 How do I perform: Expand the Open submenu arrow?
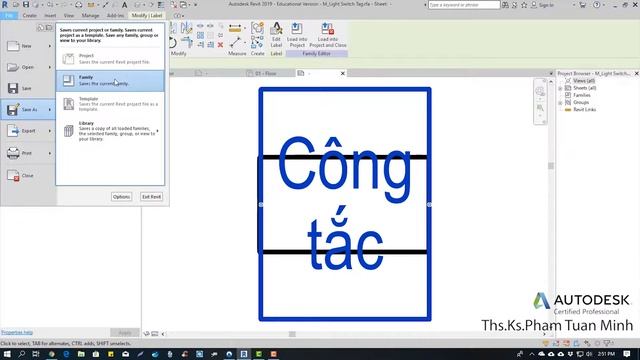[x=50, y=67]
